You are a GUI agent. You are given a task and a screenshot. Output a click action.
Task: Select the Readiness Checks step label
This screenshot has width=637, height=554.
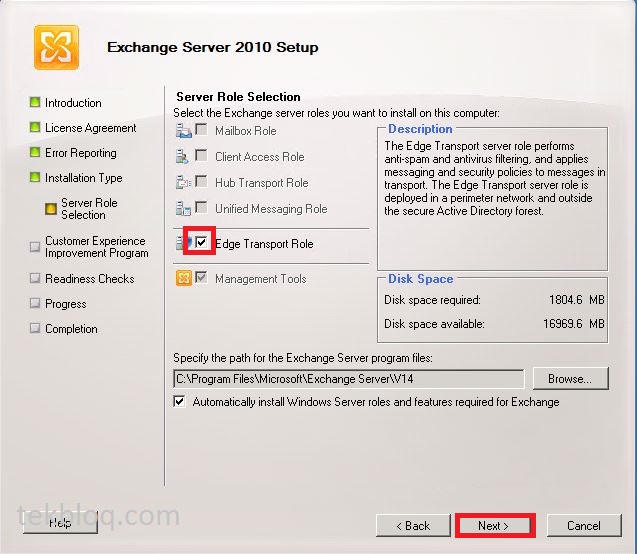[x=90, y=279]
